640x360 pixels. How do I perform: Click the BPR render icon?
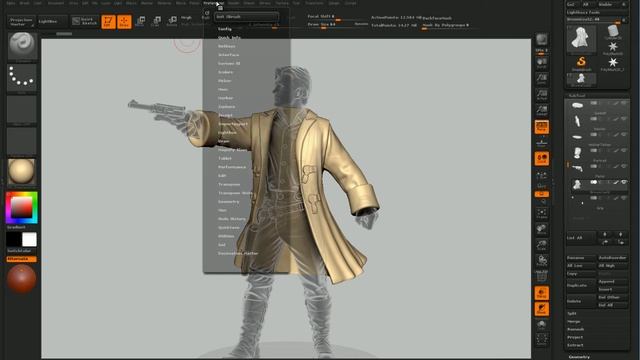click(542, 40)
